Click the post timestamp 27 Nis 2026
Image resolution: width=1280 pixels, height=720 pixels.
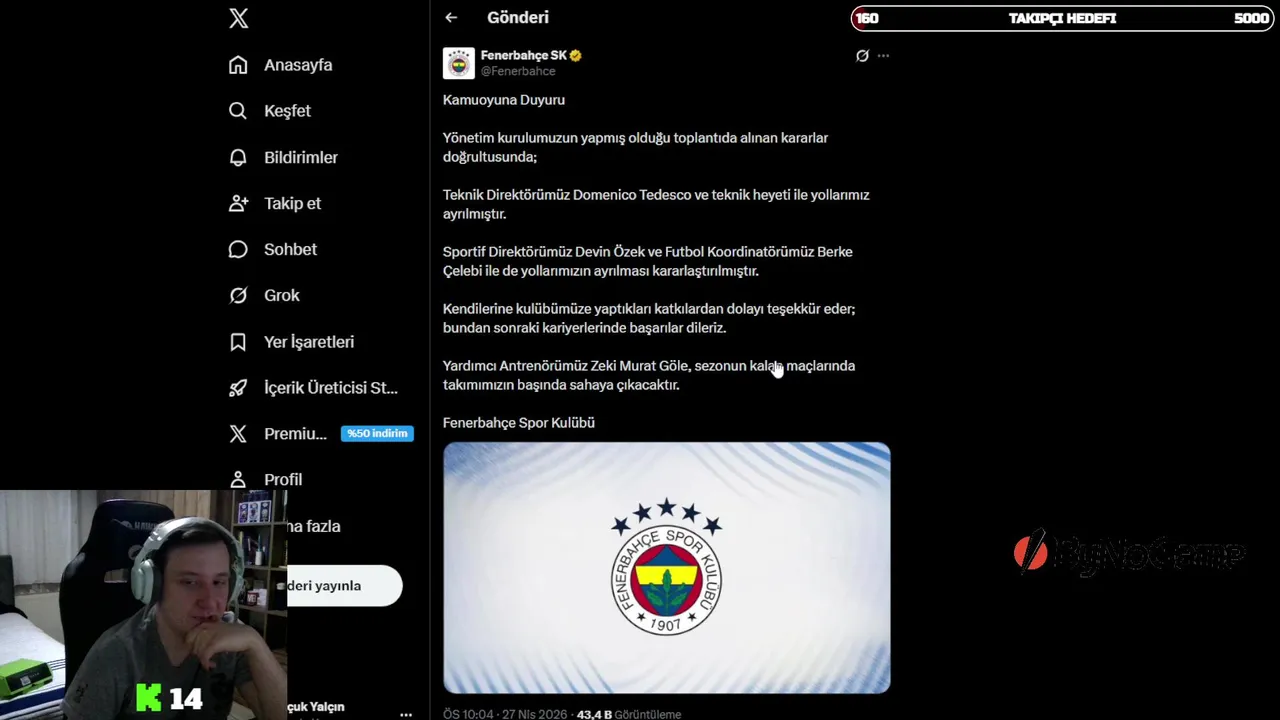[x=506, y=714]
